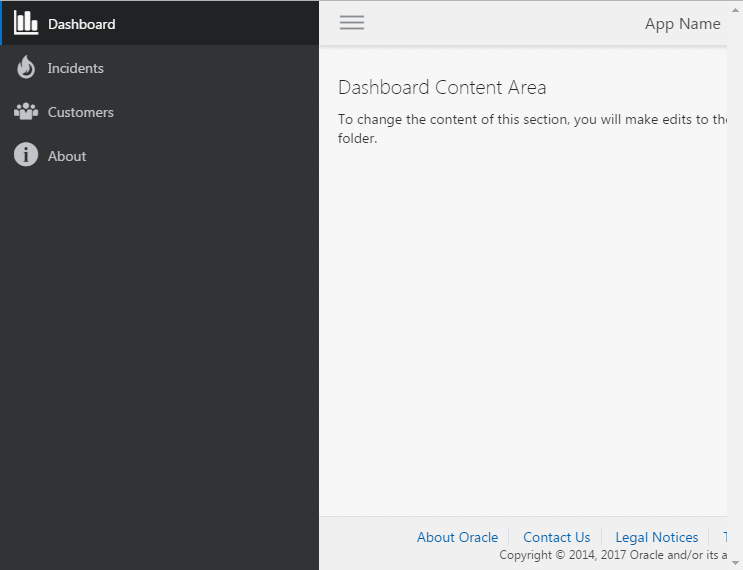Viewport: 743px width, 570px height.
Task: Open the Contact Us footer link
Action: pos(556,537)
